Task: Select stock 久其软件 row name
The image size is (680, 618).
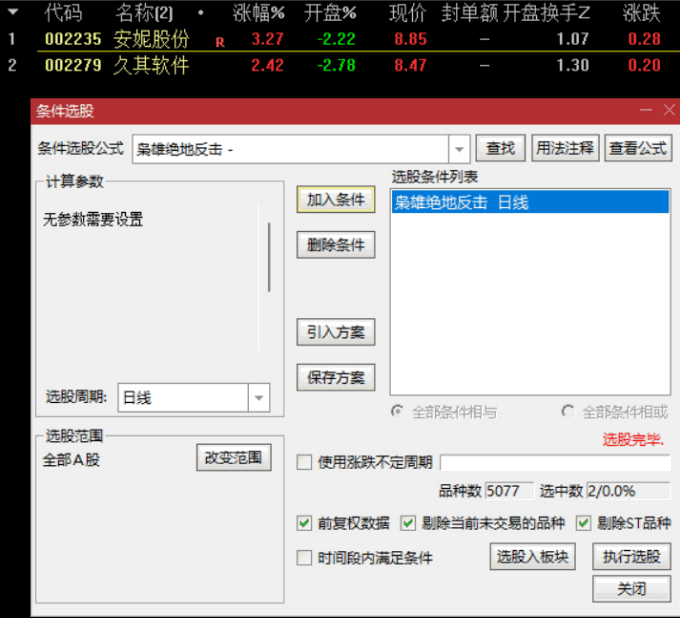Action: click(x=151, y=65)
